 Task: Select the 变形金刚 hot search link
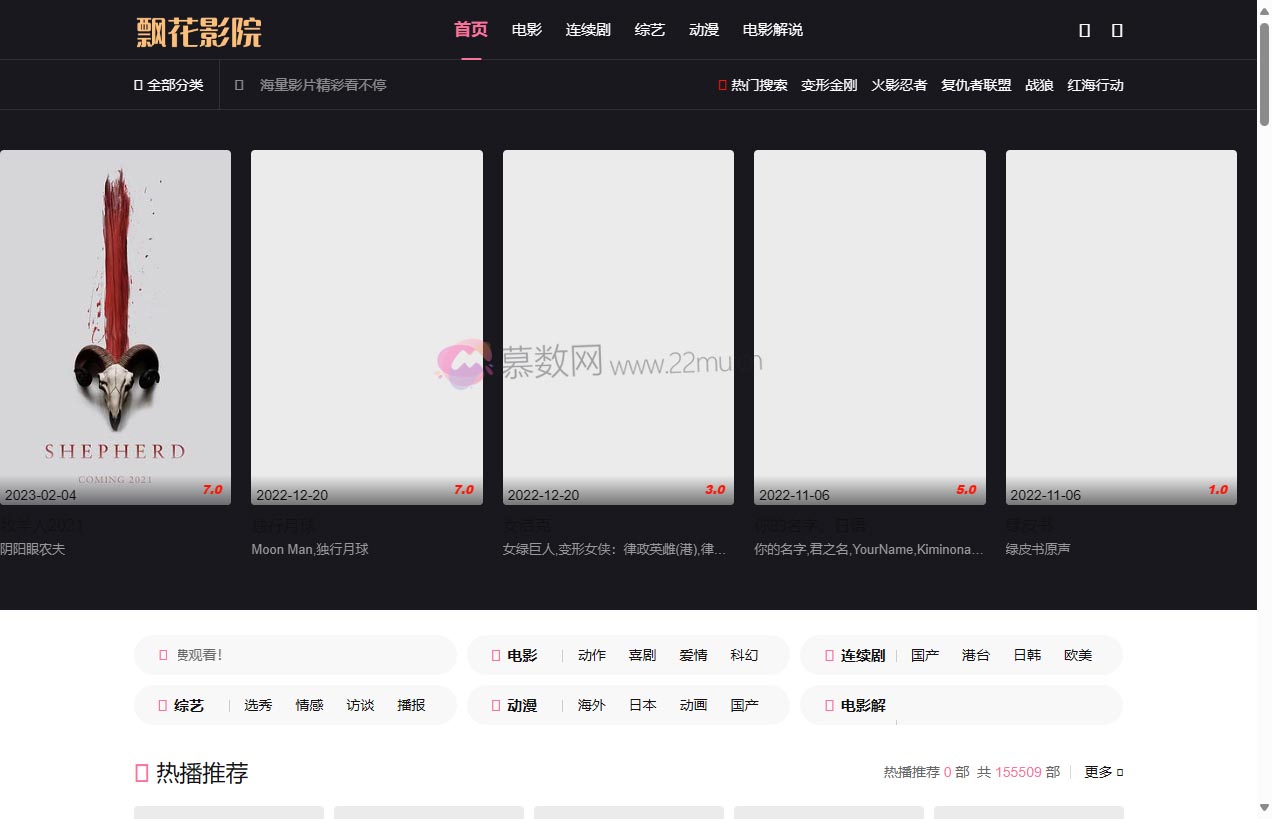[829, 85]
